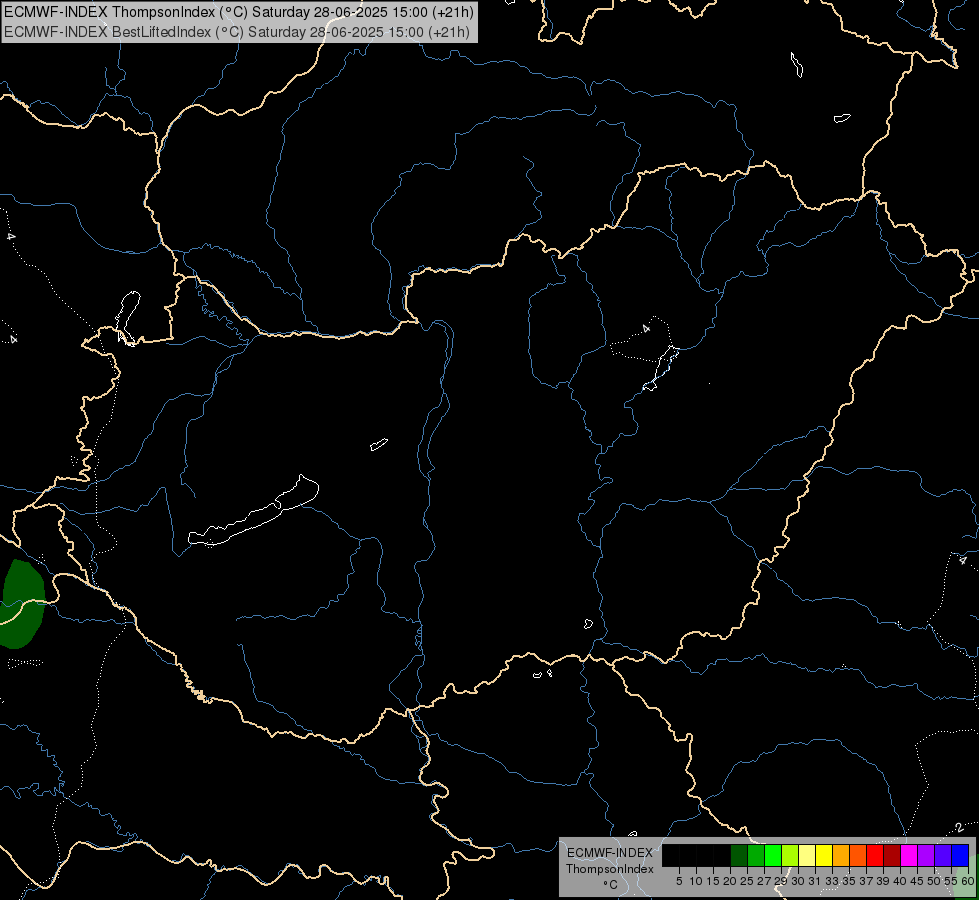Select the dark red 39–40 legend swatch
The width and height of the screenshot is (979, 900).
point(892,855)
